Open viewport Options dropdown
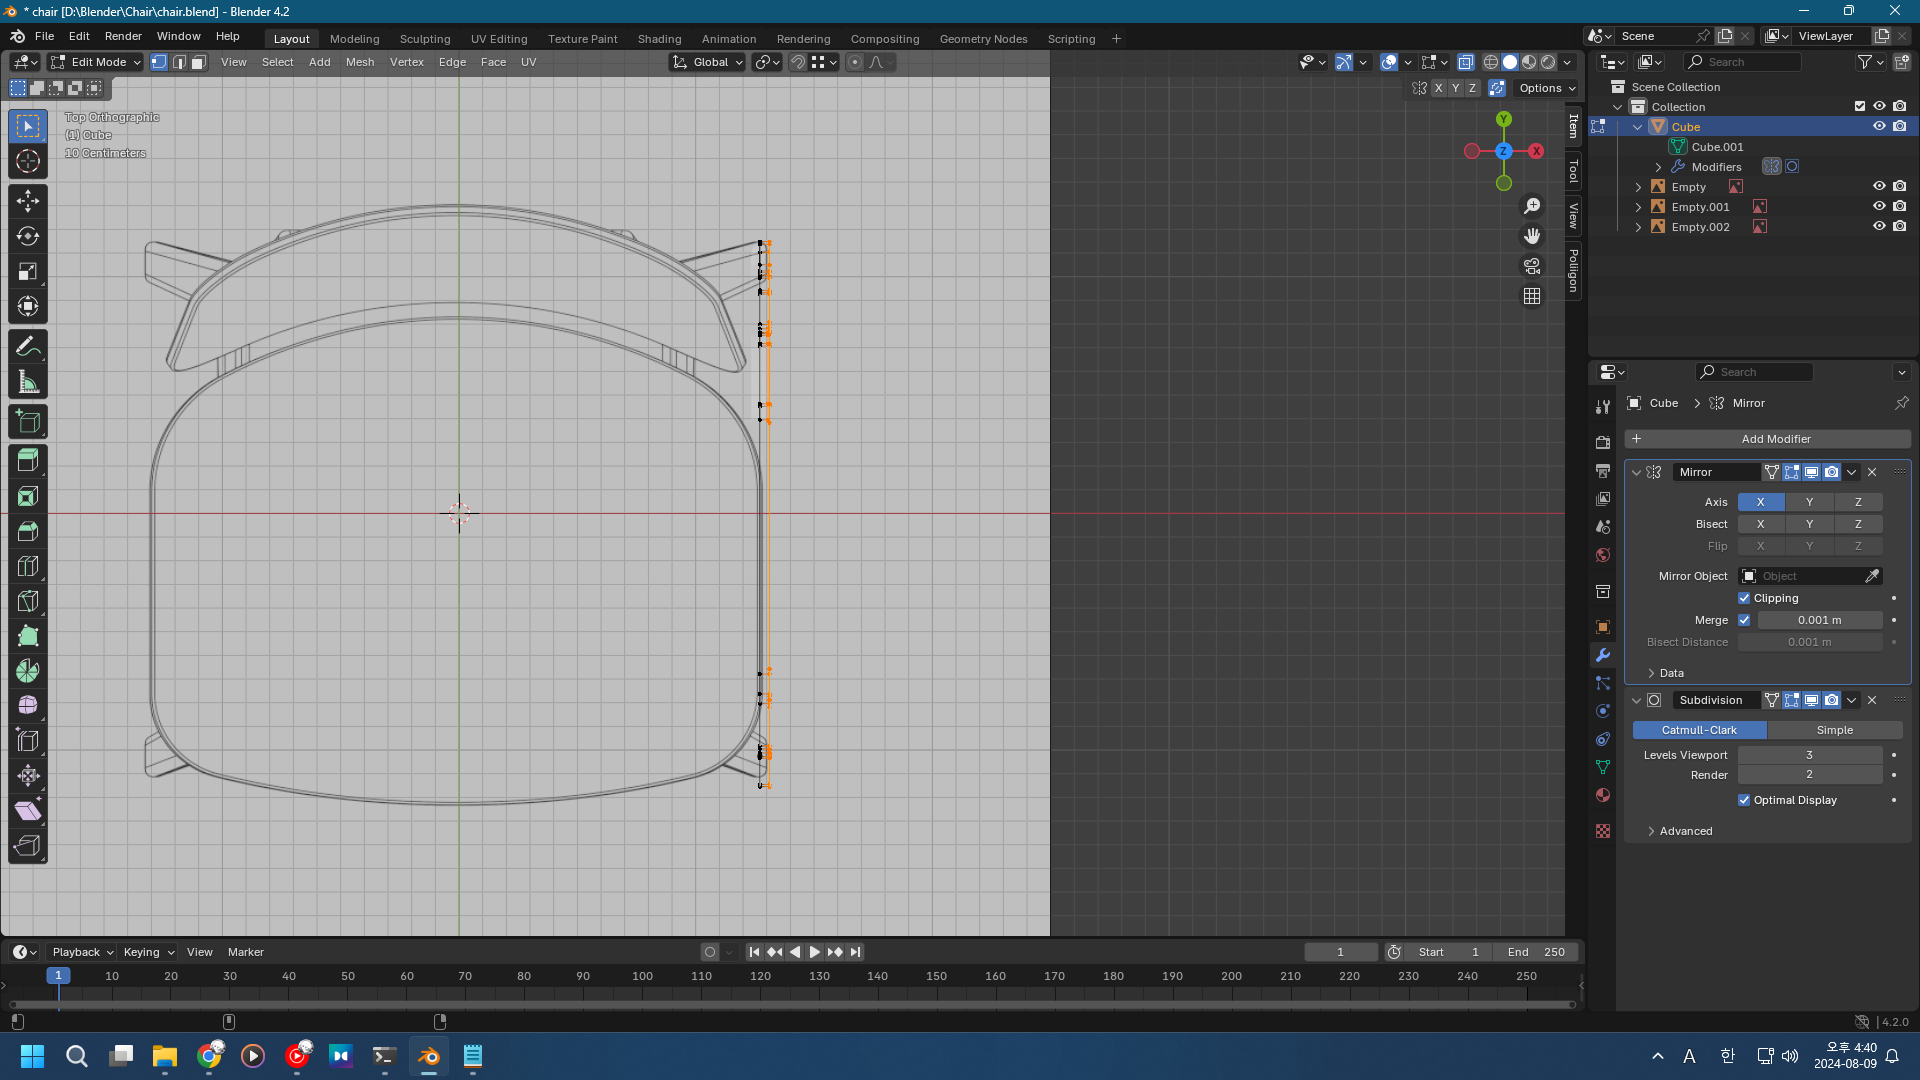This screenshot has height=1080, width=1920. 1546,88
